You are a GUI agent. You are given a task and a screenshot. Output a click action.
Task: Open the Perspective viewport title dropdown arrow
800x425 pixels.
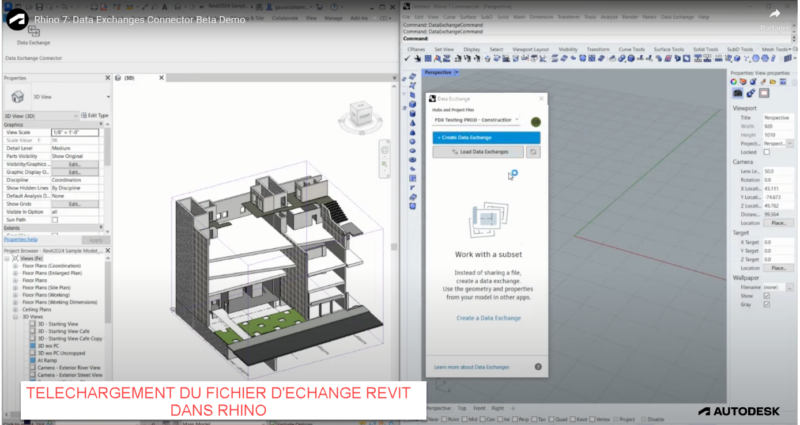pos(458,72)
